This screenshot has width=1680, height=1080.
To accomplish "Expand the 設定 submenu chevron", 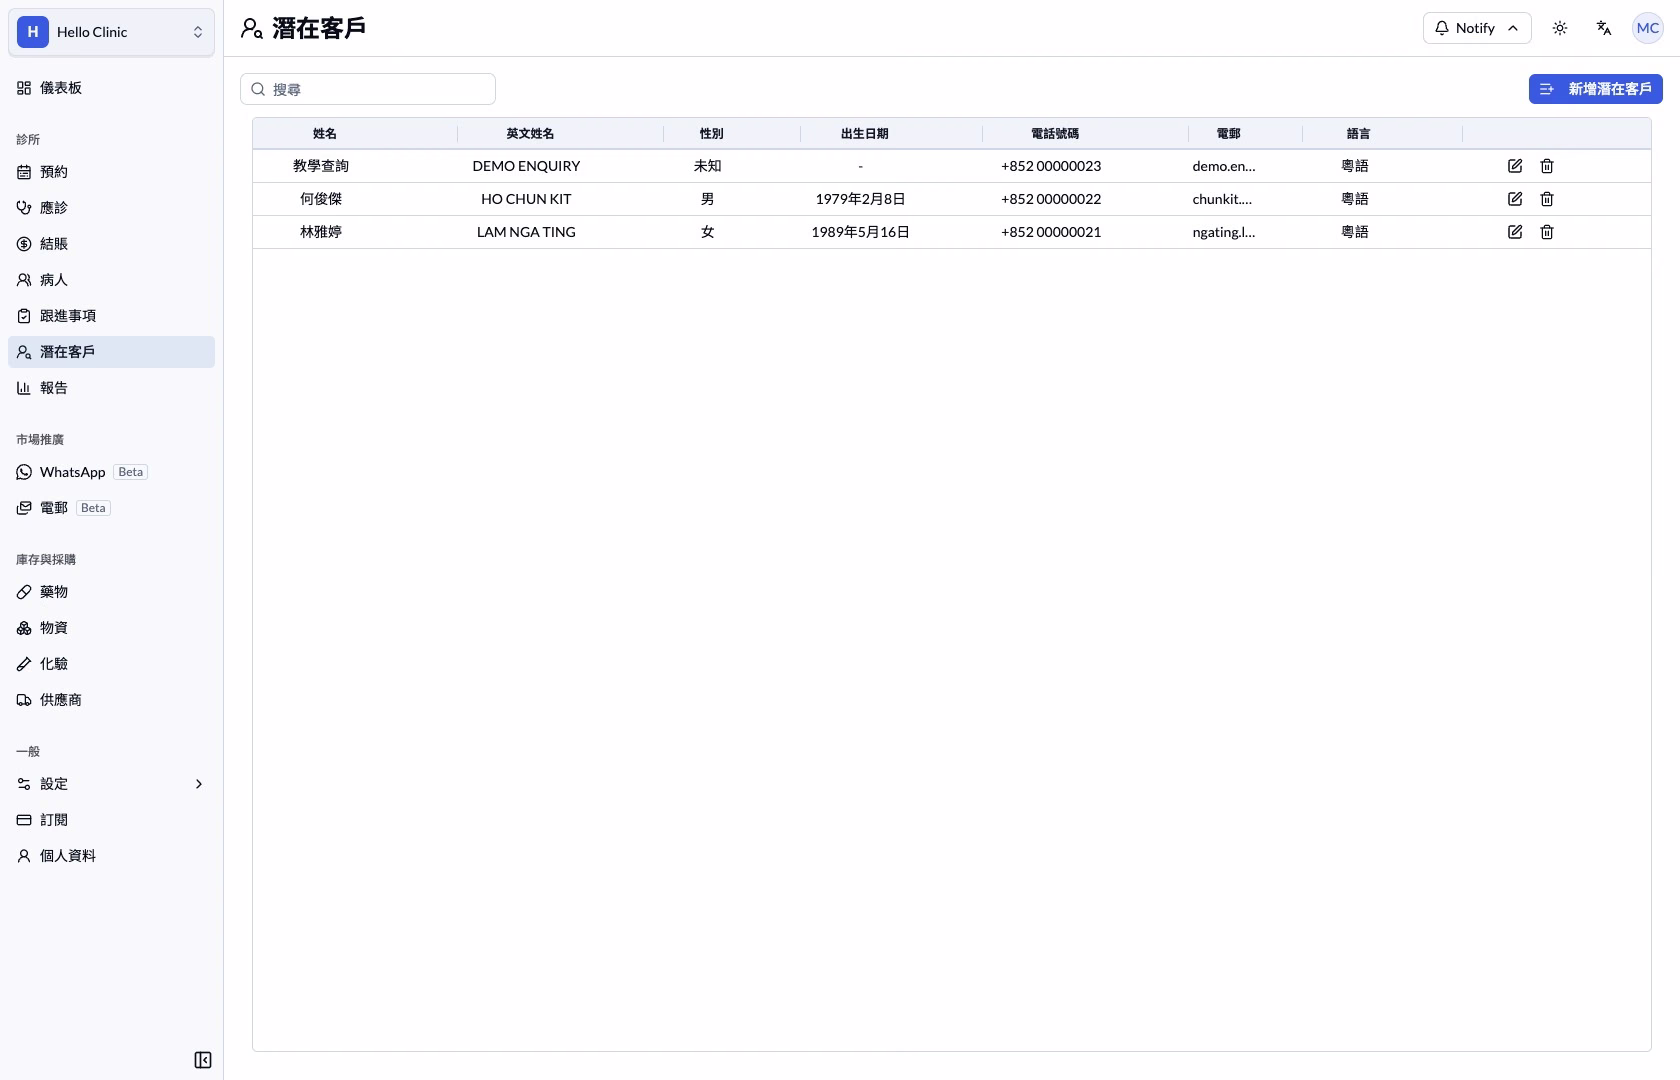I will tap(199, 784).
